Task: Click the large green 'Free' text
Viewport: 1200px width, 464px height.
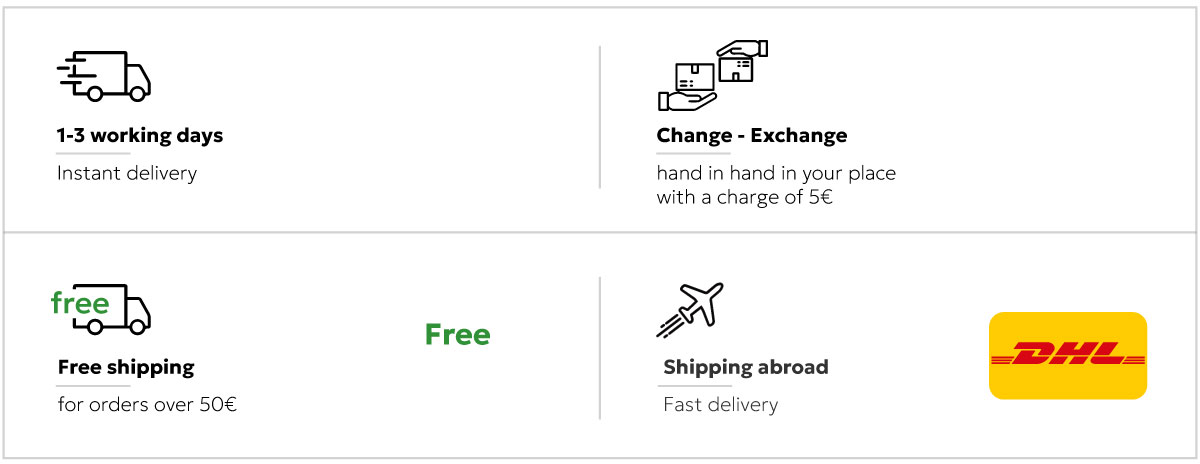Action: pos(457,334)
